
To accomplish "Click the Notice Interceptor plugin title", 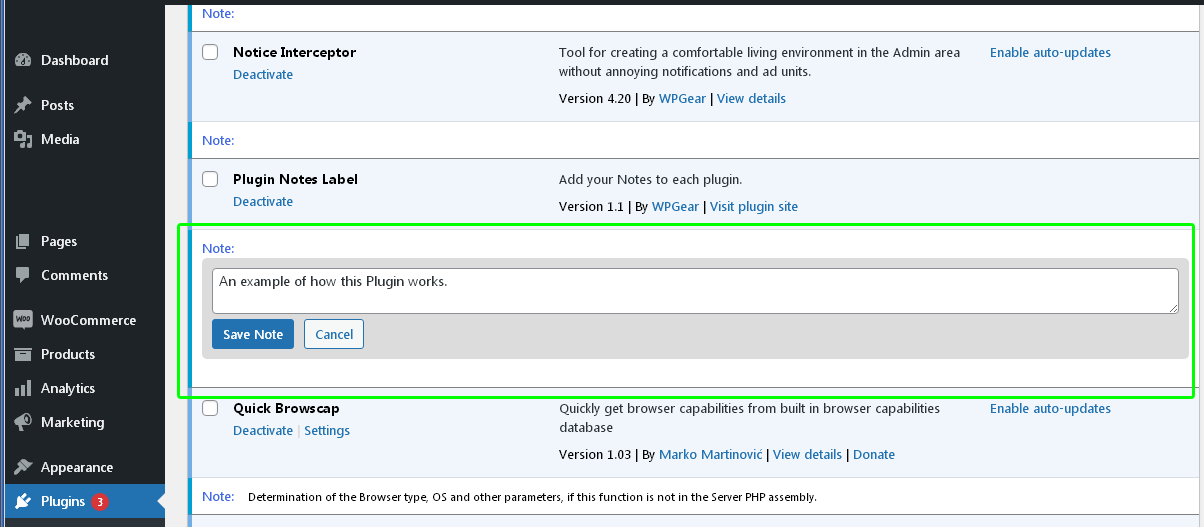I will [x=294, y=52].
